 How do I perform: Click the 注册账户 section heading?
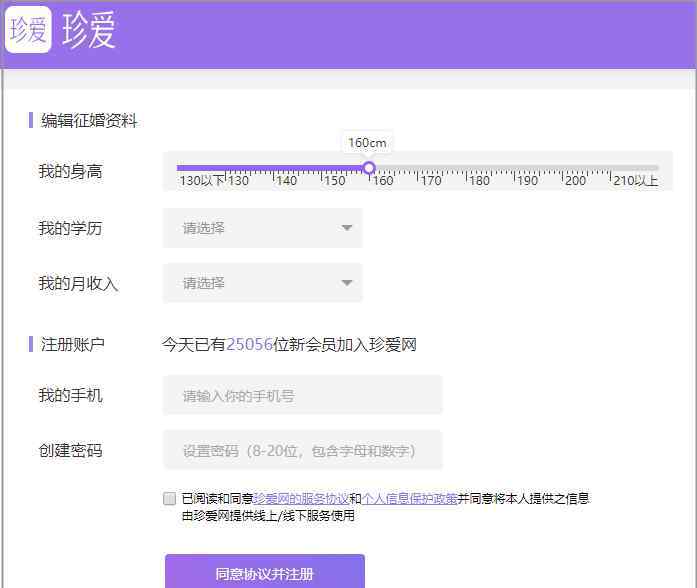click(x=73, y=344)
